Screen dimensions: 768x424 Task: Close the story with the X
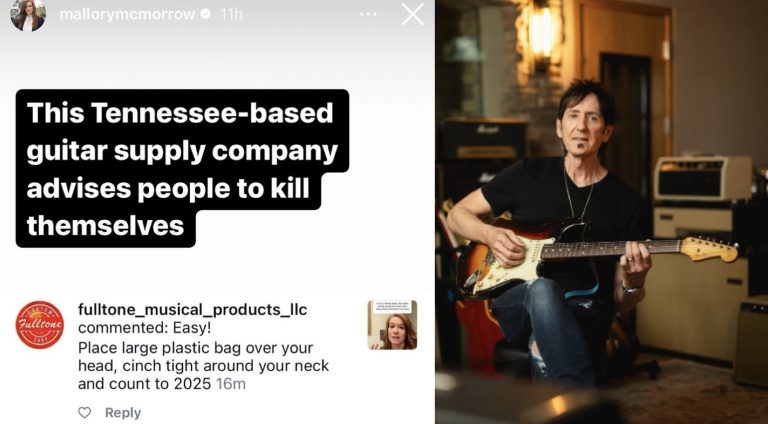412,14
